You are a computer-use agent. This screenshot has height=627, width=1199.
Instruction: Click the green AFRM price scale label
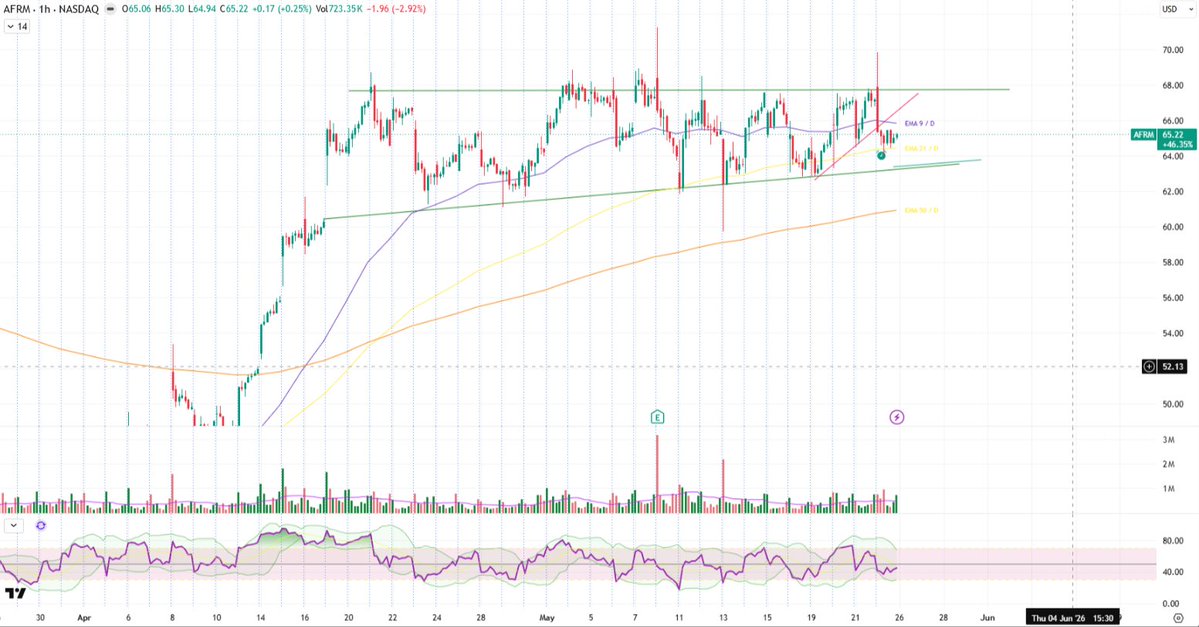click(1143, 135)
